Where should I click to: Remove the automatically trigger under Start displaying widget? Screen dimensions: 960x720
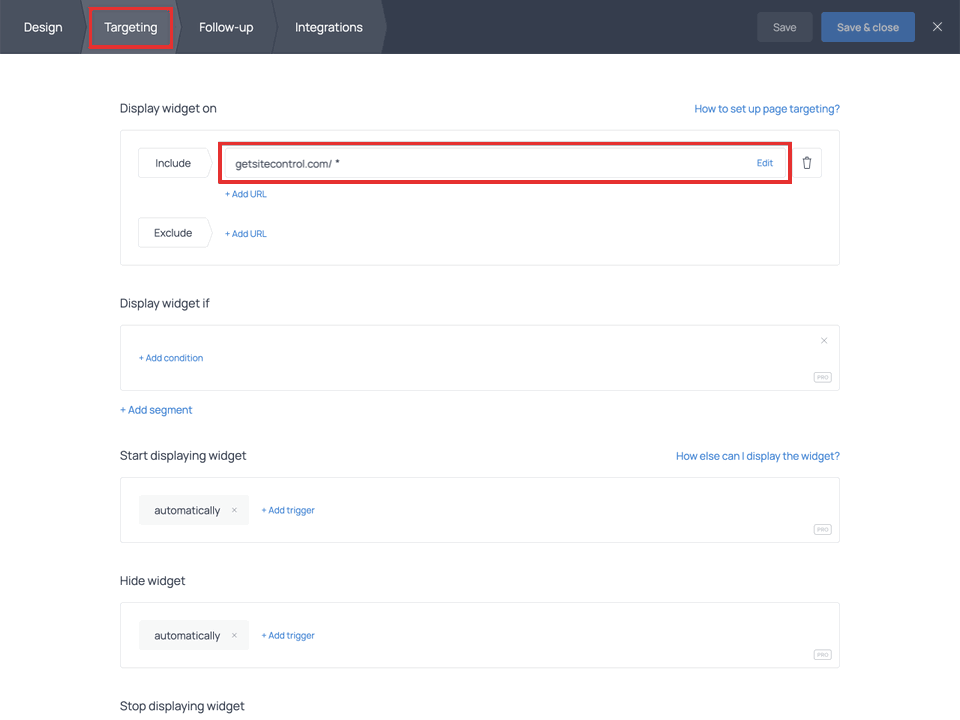click(x=234, y=510)
